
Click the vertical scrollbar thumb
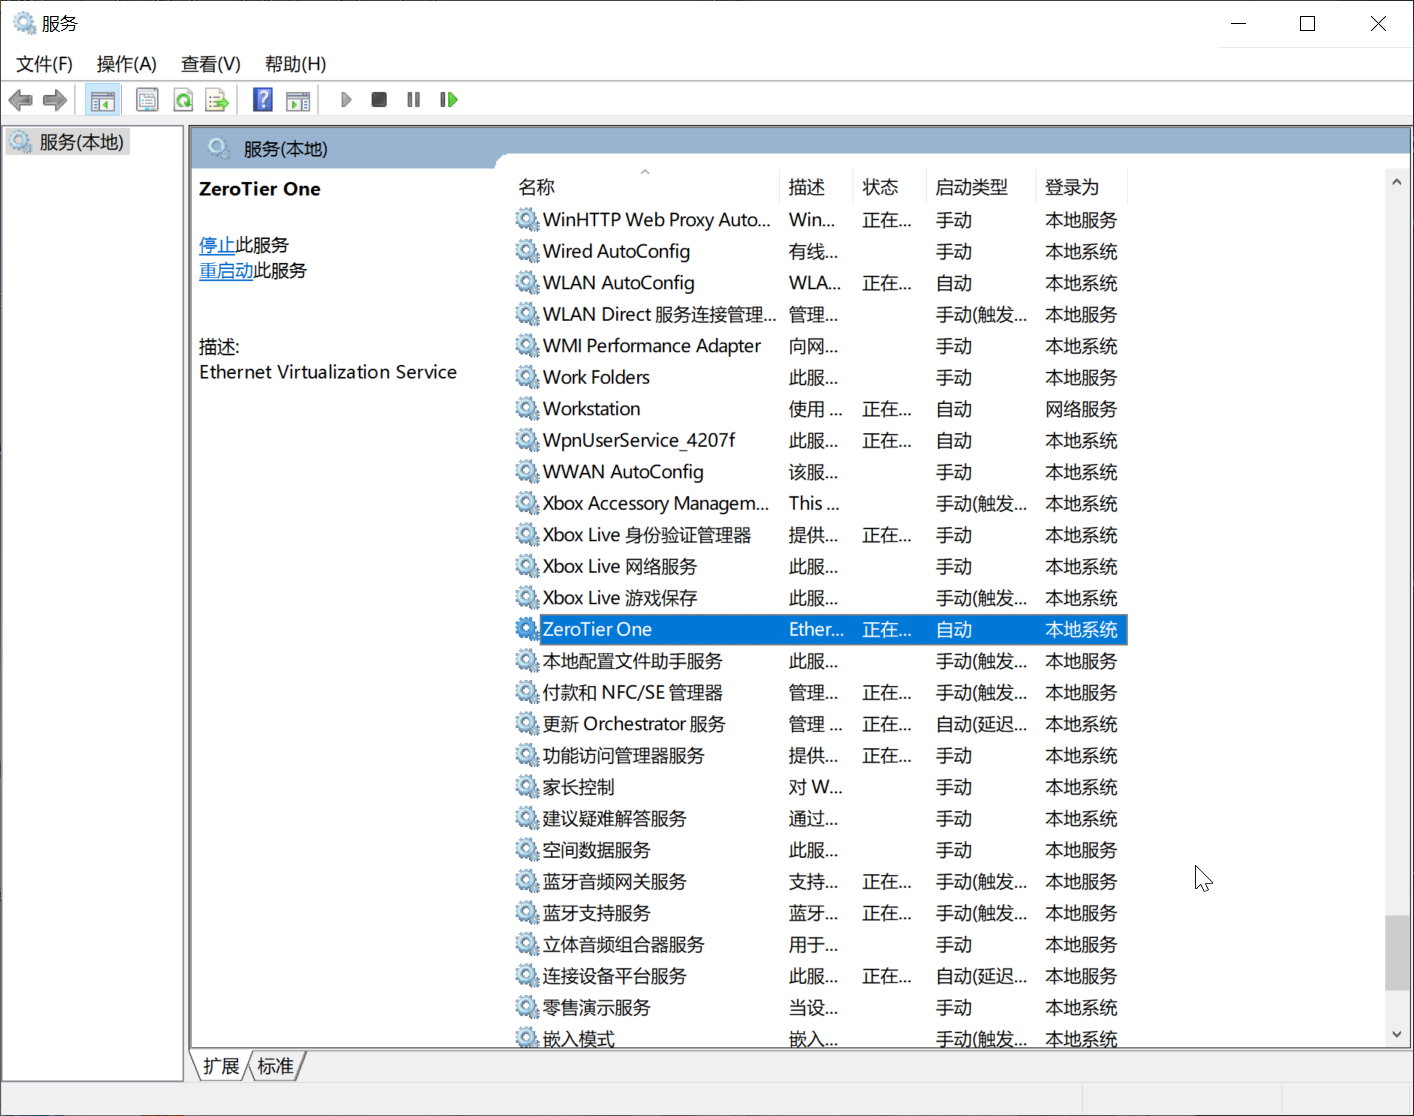(1397, 952)
